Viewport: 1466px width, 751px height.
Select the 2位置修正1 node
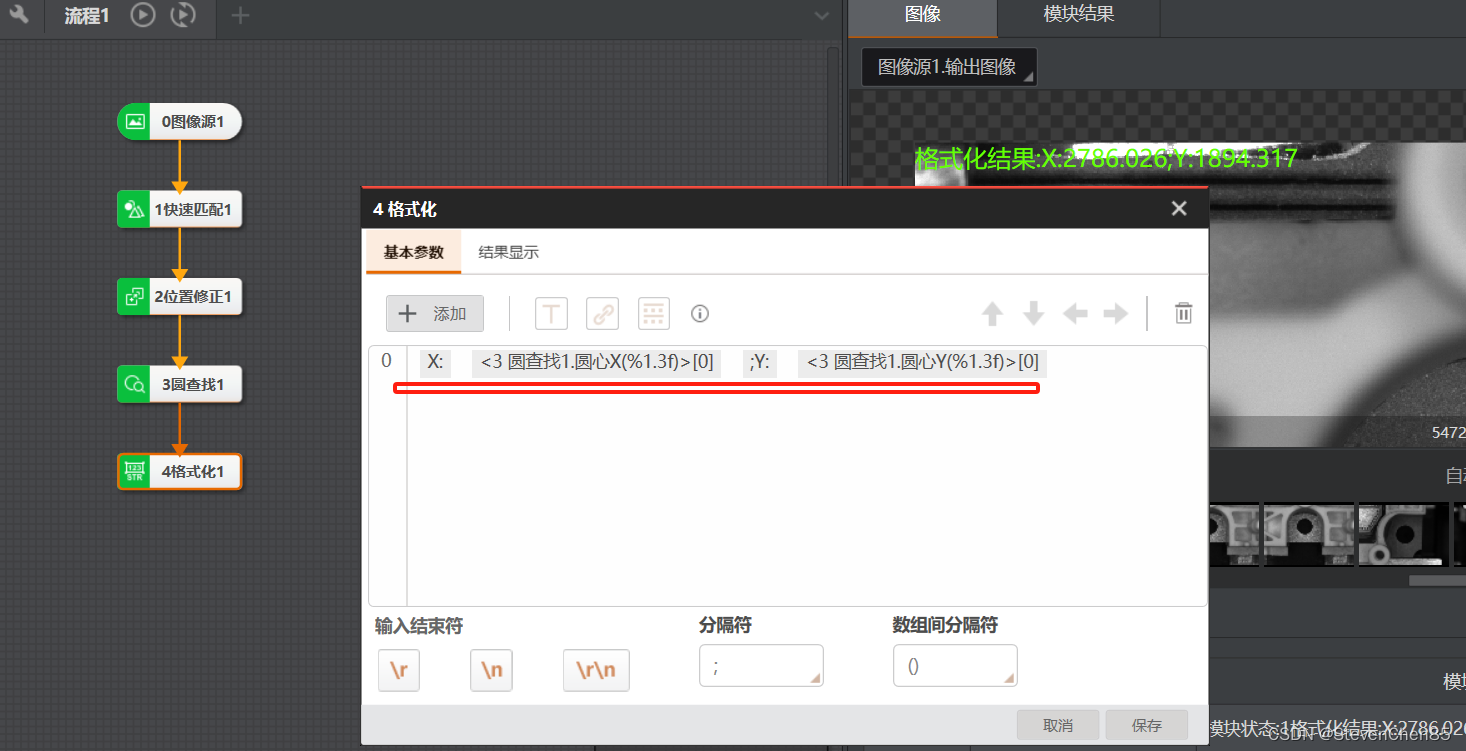(180, 296)
